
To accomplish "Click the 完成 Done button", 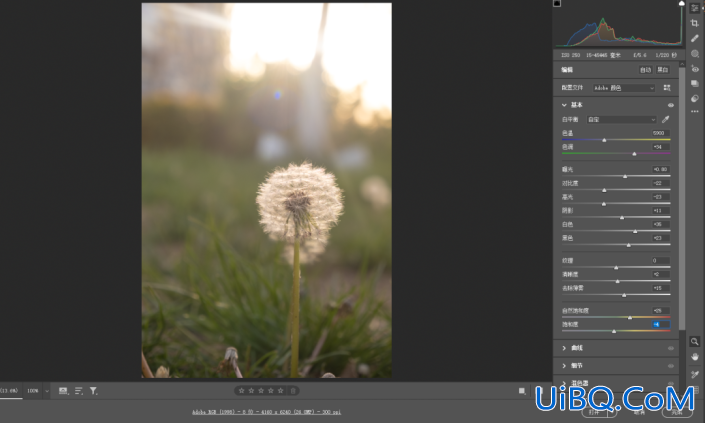I will pyautogui.click(x=677, y=412).
